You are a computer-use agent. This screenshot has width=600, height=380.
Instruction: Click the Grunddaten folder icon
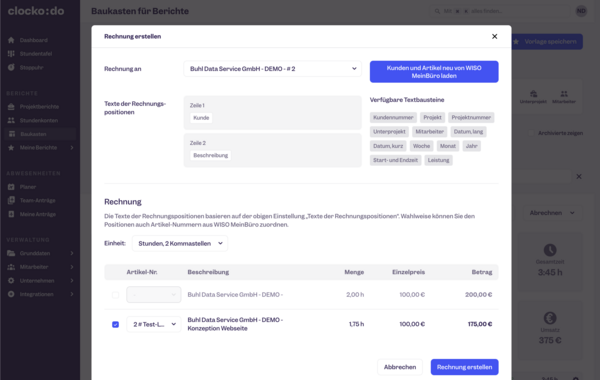pyautogui.click(x=11, y=253)
